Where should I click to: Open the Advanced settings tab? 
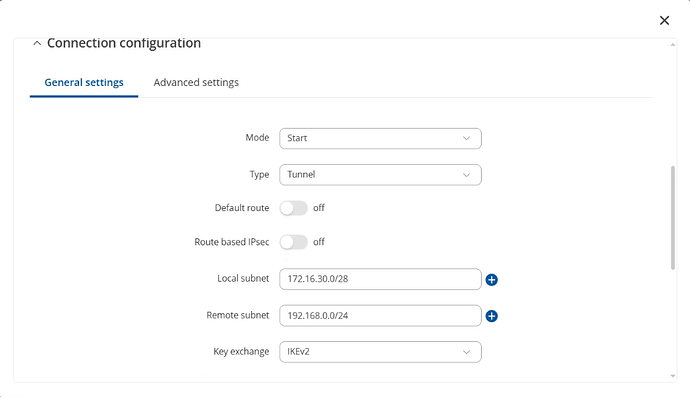pos(196,82)
